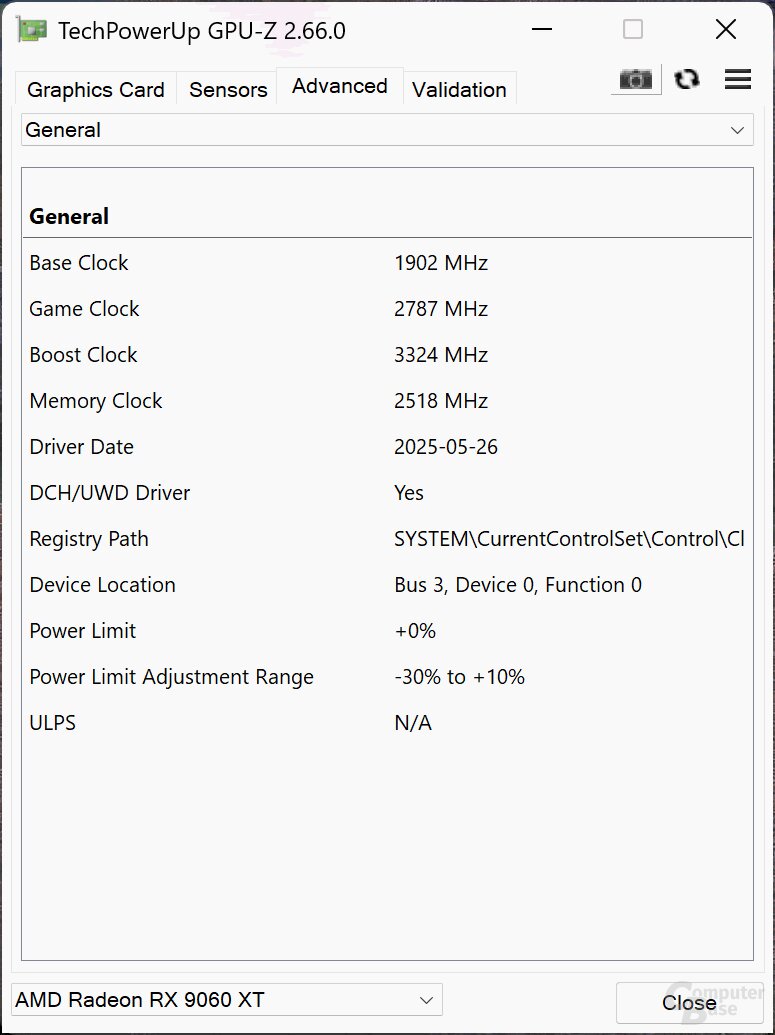Screen dimensions: 775x1035
Task: Select the DCH/UWD Driver label
Action: point(110,493)
